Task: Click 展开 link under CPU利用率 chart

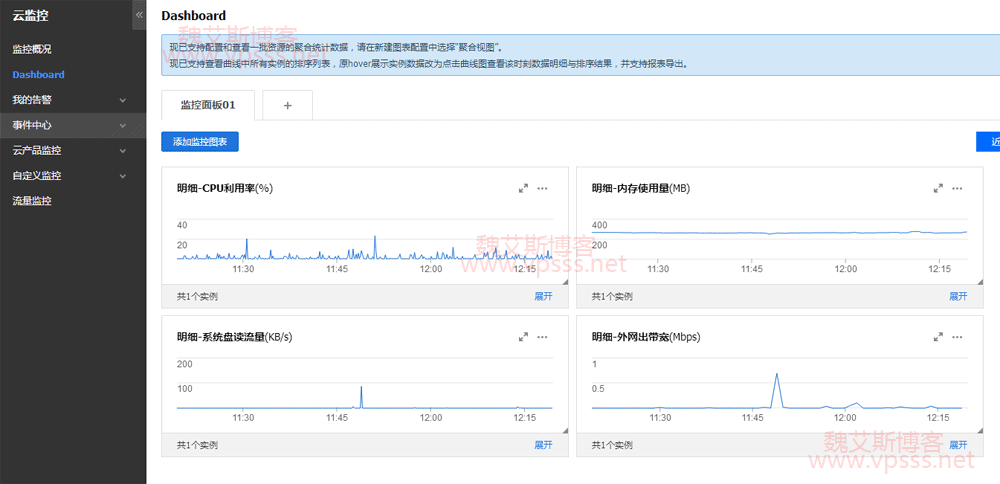Action: click(x=543, y=296)
